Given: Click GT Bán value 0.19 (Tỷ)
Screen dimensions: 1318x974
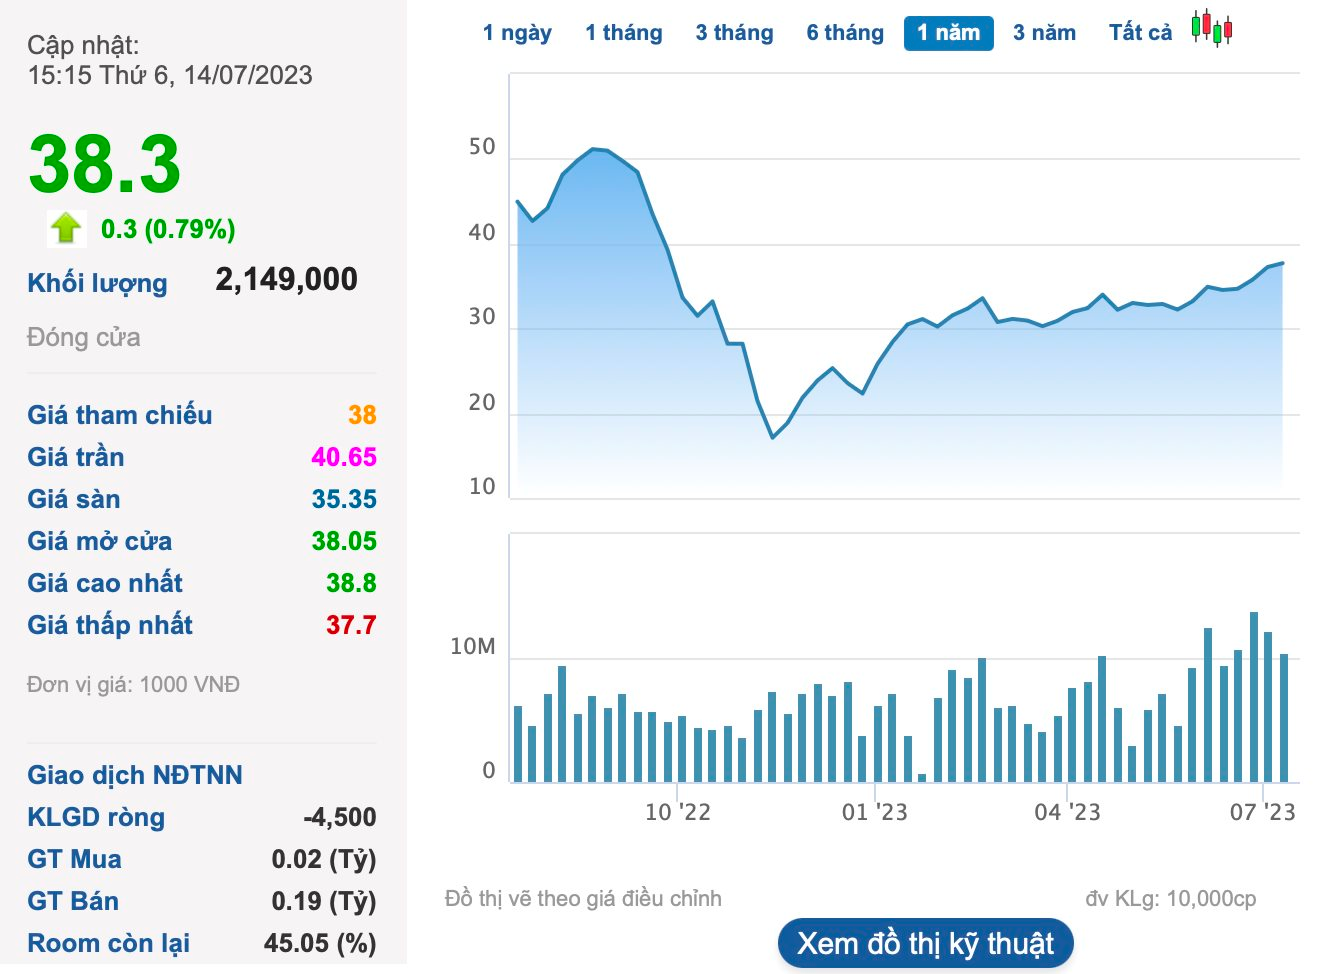Looking at the screenshot, I should coord(324,901).
